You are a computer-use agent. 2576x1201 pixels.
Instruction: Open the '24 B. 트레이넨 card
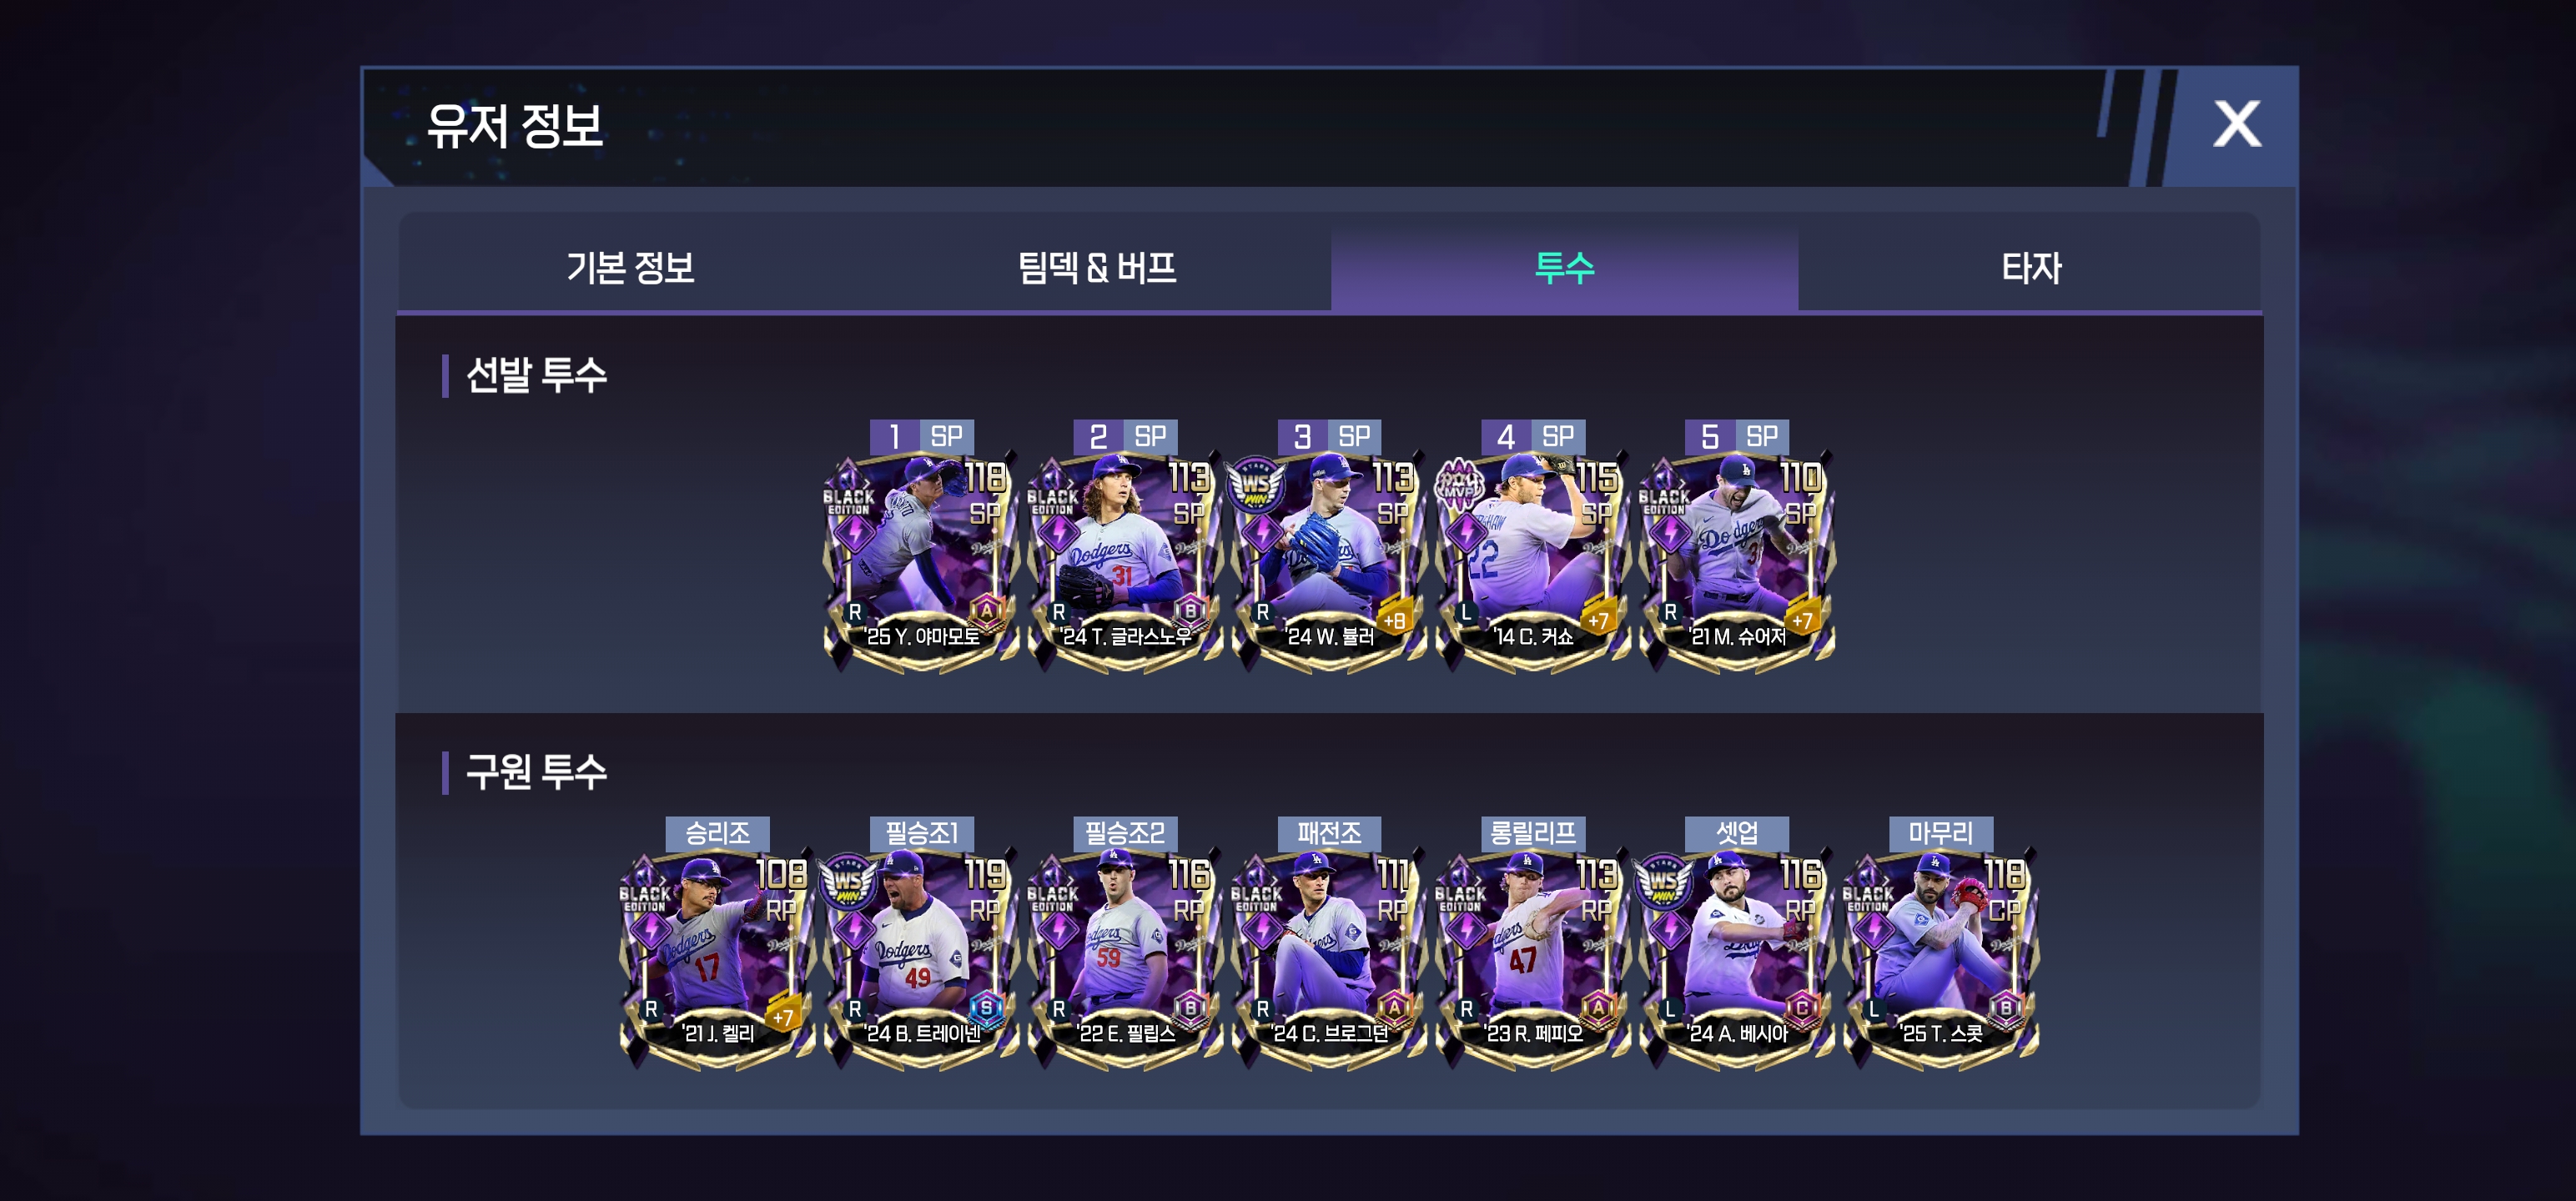point(921,958)
